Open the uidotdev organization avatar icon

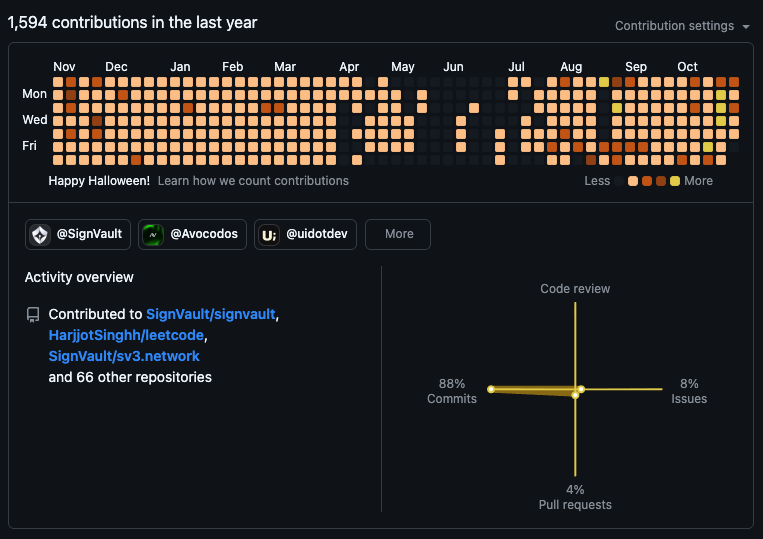(269, 235)
